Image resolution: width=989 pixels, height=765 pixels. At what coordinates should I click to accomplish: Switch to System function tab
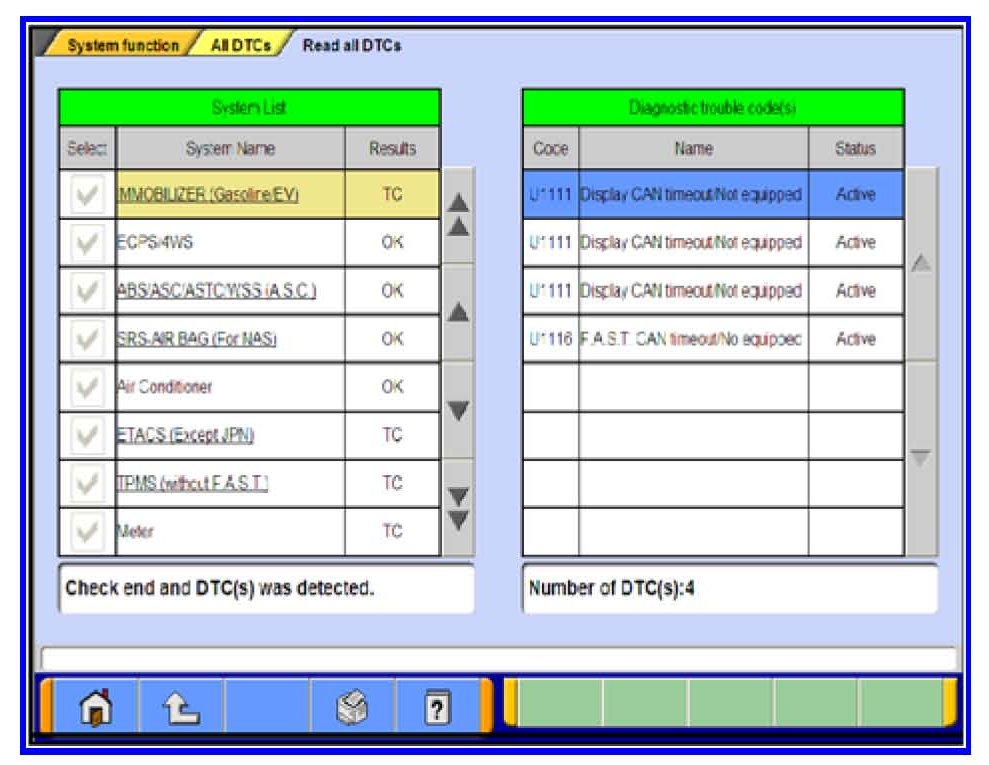(x=122, y=46)
